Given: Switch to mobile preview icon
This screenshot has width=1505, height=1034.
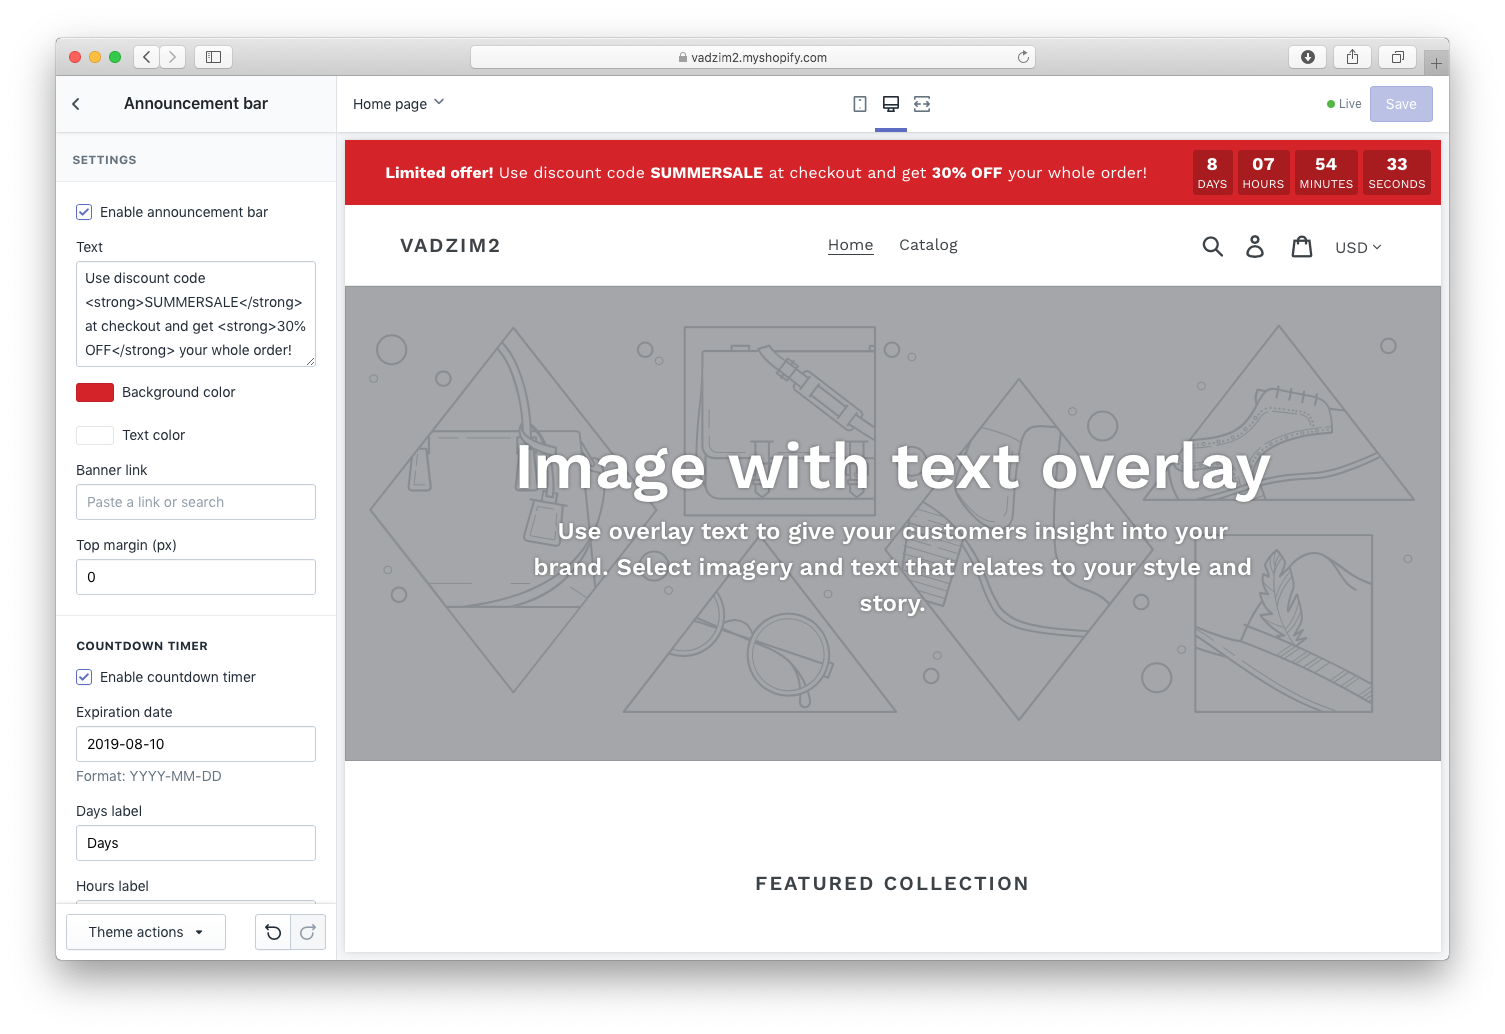Looking at the screenshot, I should pos(859,104).
